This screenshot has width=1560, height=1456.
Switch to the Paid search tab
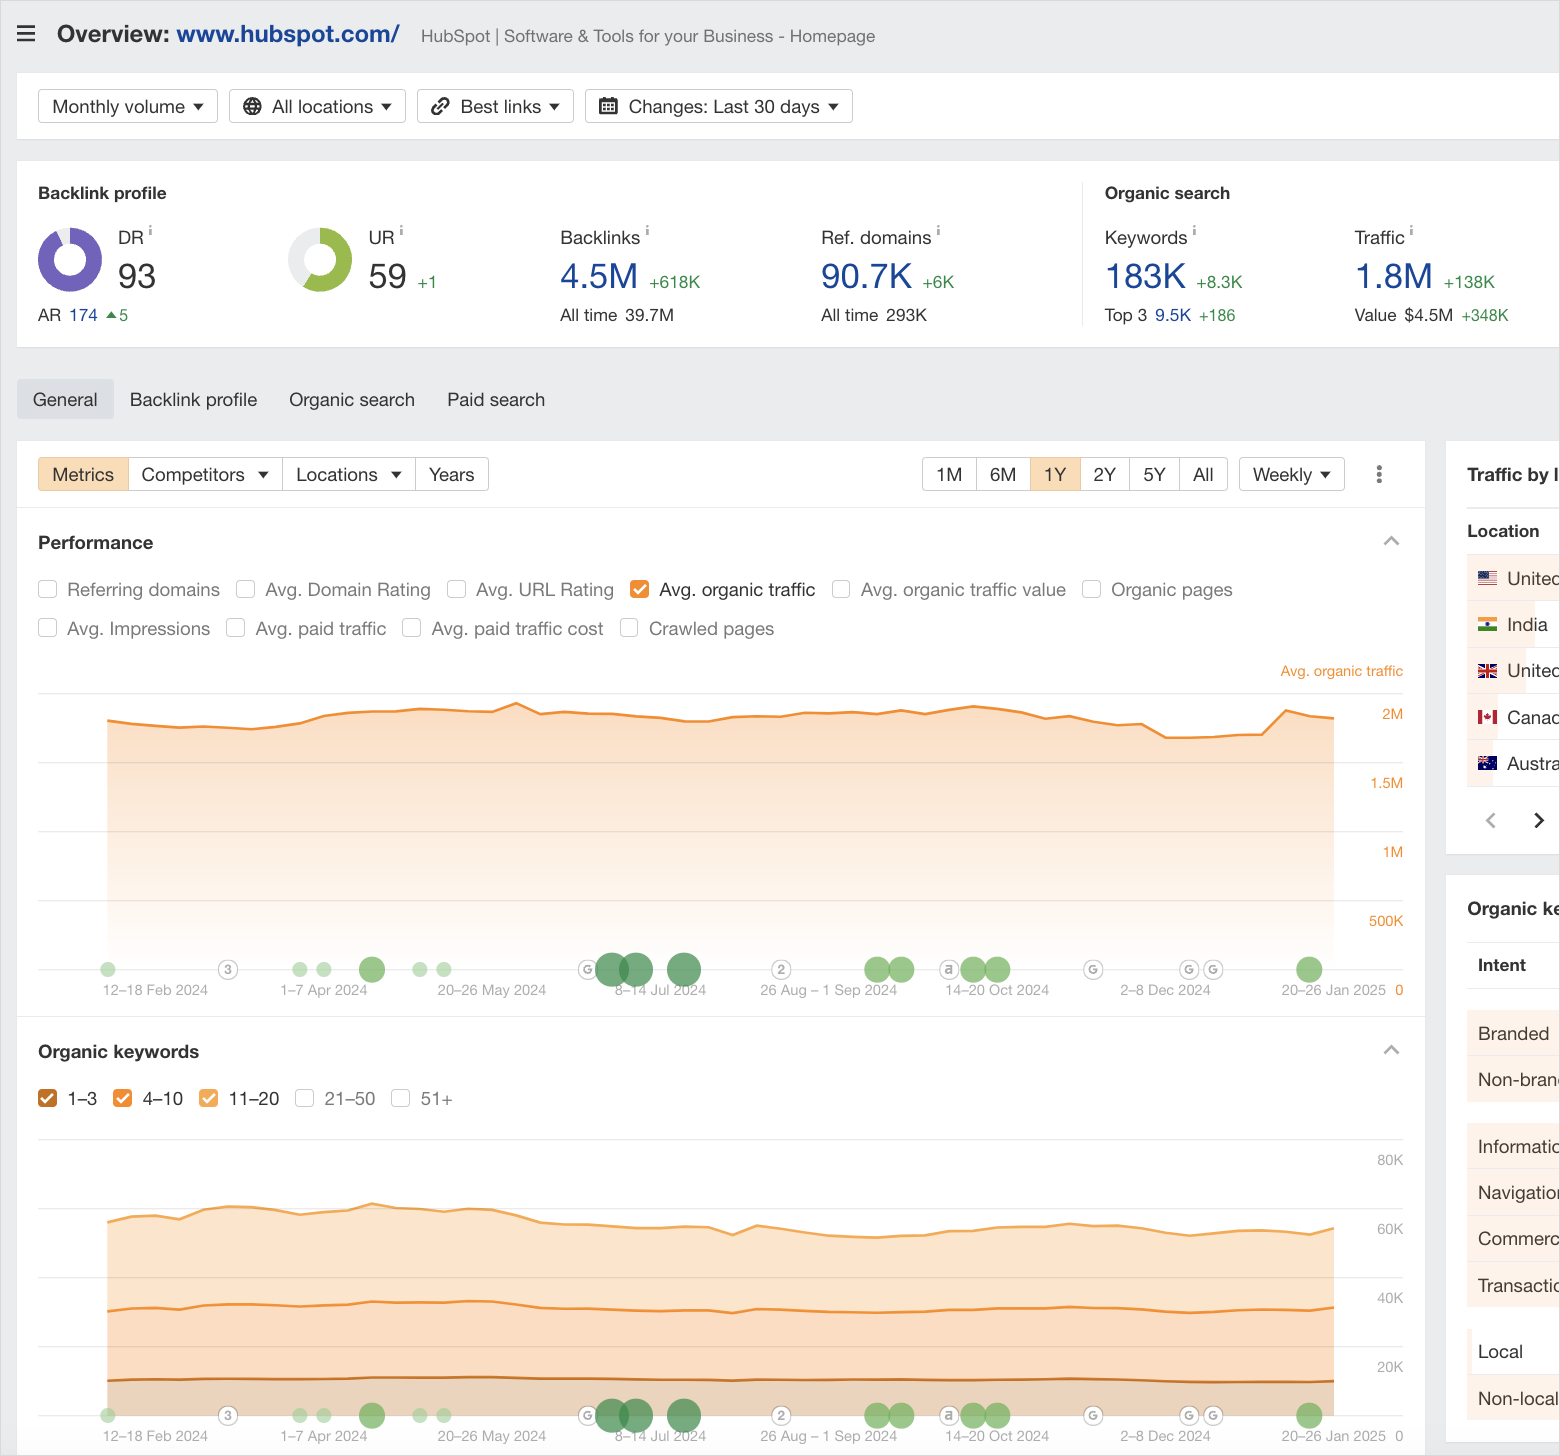(496, 399)
